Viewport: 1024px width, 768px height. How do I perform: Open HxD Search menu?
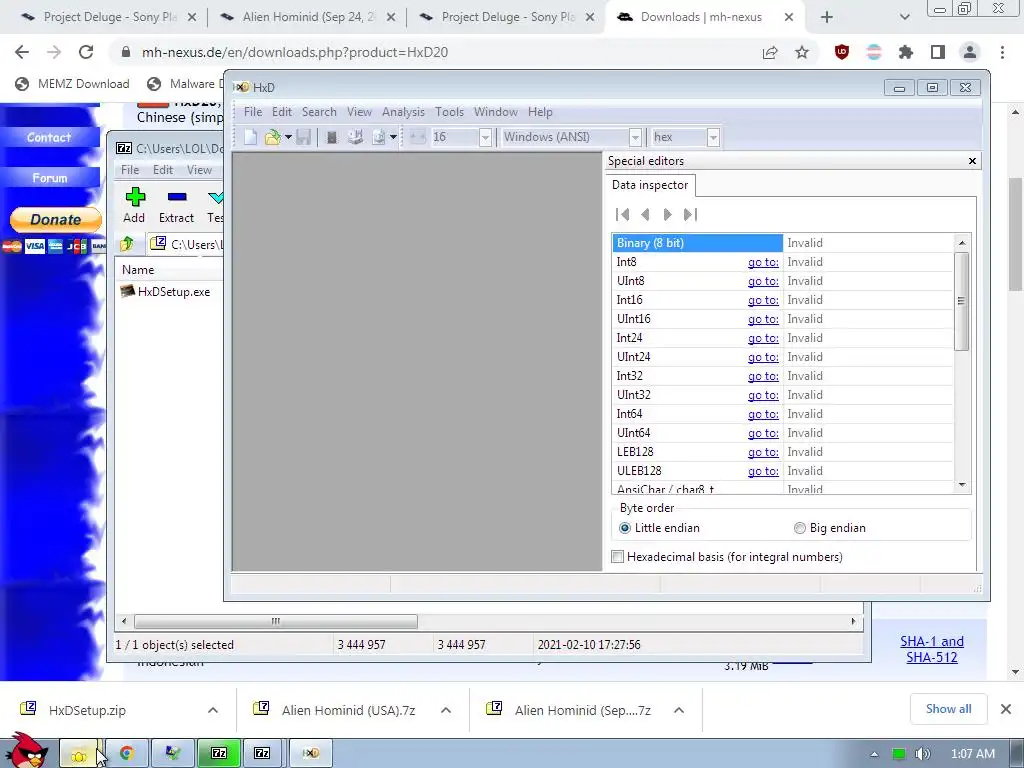[x=319, y=112]
